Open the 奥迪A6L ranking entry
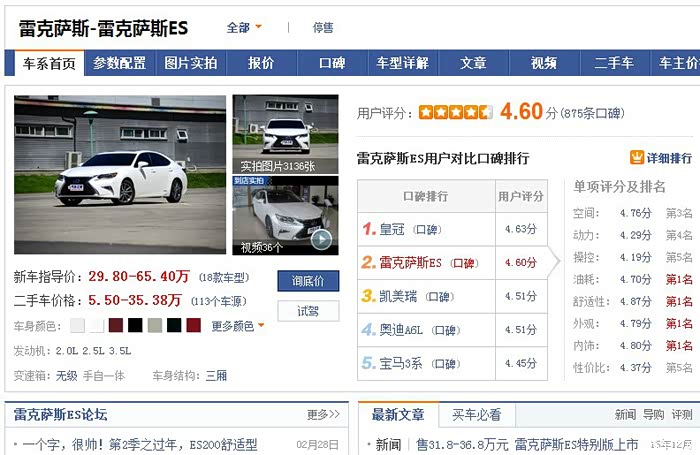The width and height of the screenshot is (700, 455). (401, 330)
